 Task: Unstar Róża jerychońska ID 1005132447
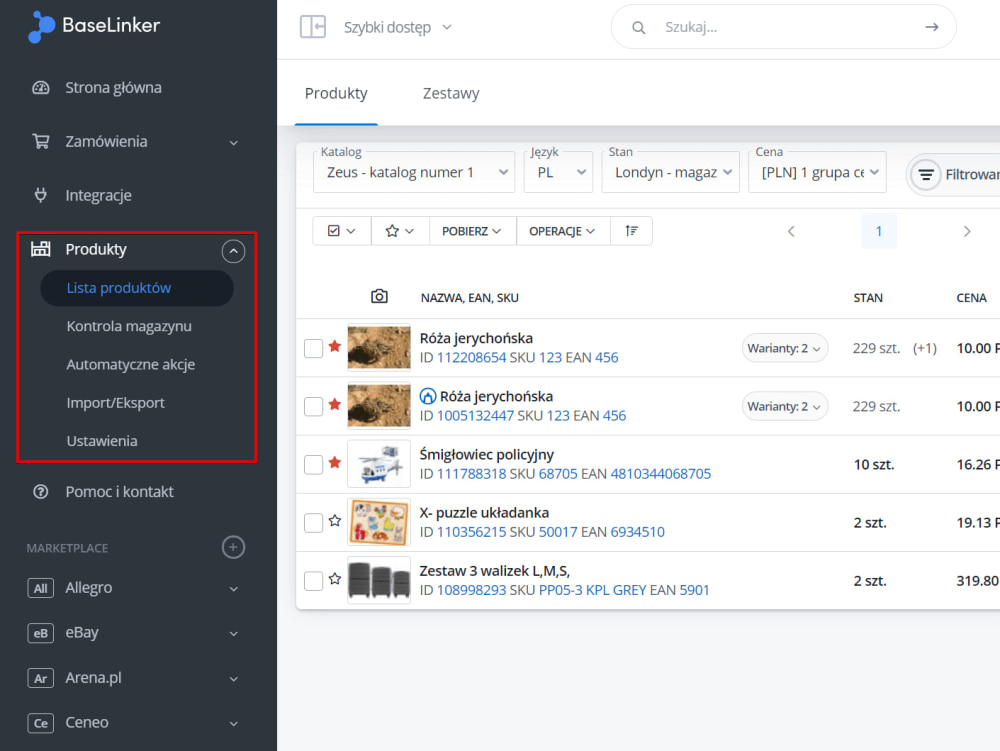tap(335, 404)
